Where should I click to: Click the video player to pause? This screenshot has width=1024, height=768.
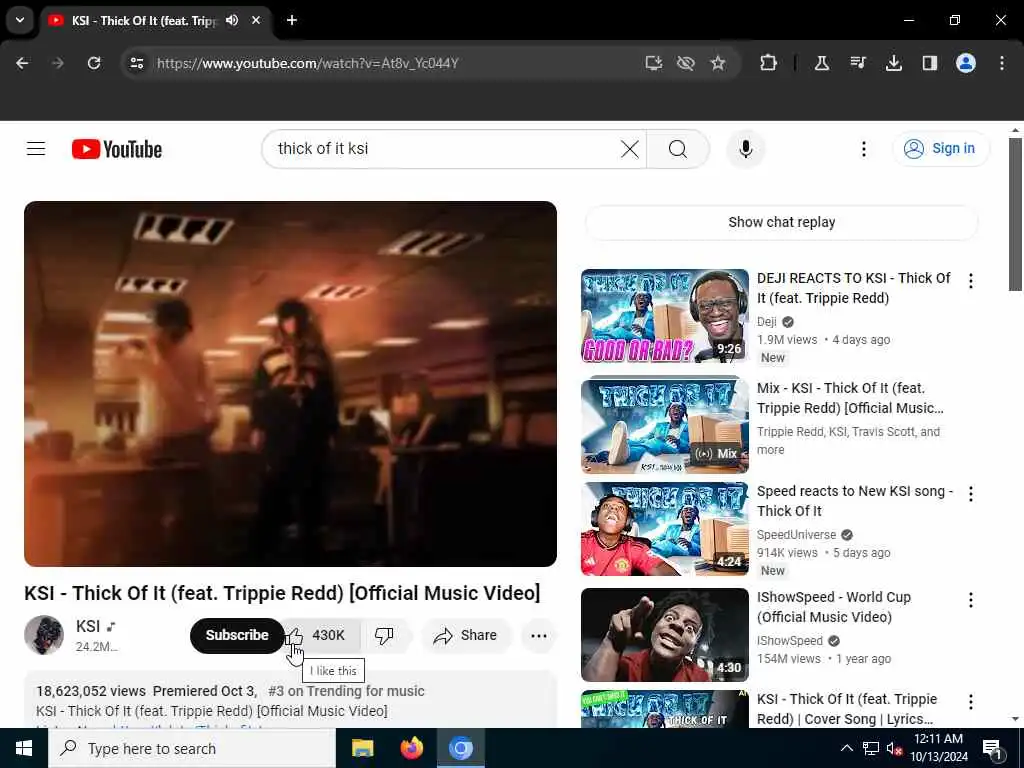tap(291, 384)
